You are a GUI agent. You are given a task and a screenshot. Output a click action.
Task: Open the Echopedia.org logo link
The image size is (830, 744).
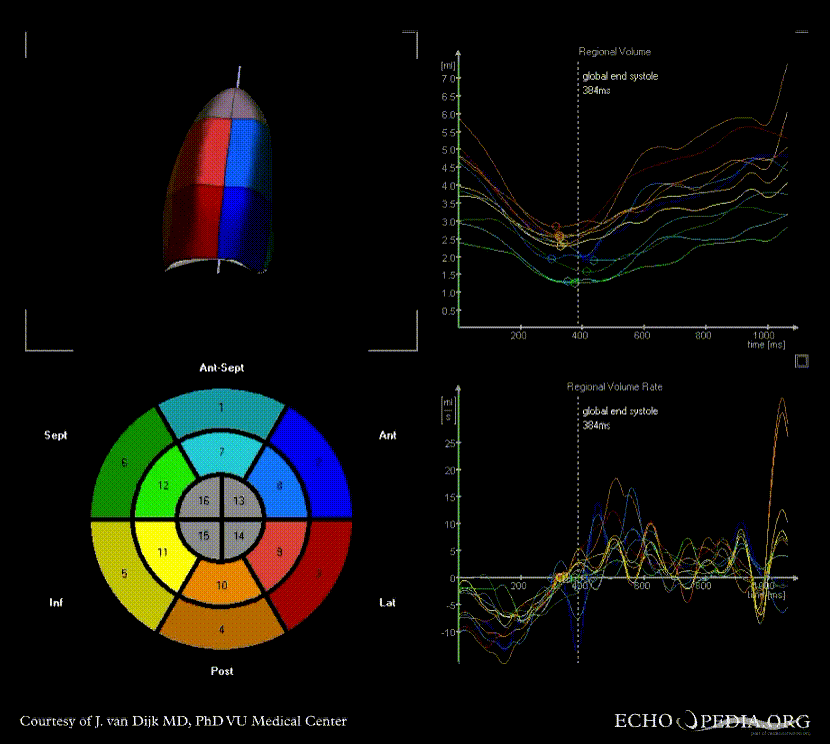click(713, 721)
